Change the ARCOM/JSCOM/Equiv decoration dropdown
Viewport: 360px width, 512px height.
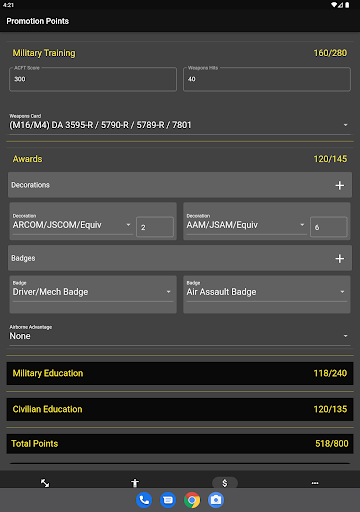[x=72, y=225]
